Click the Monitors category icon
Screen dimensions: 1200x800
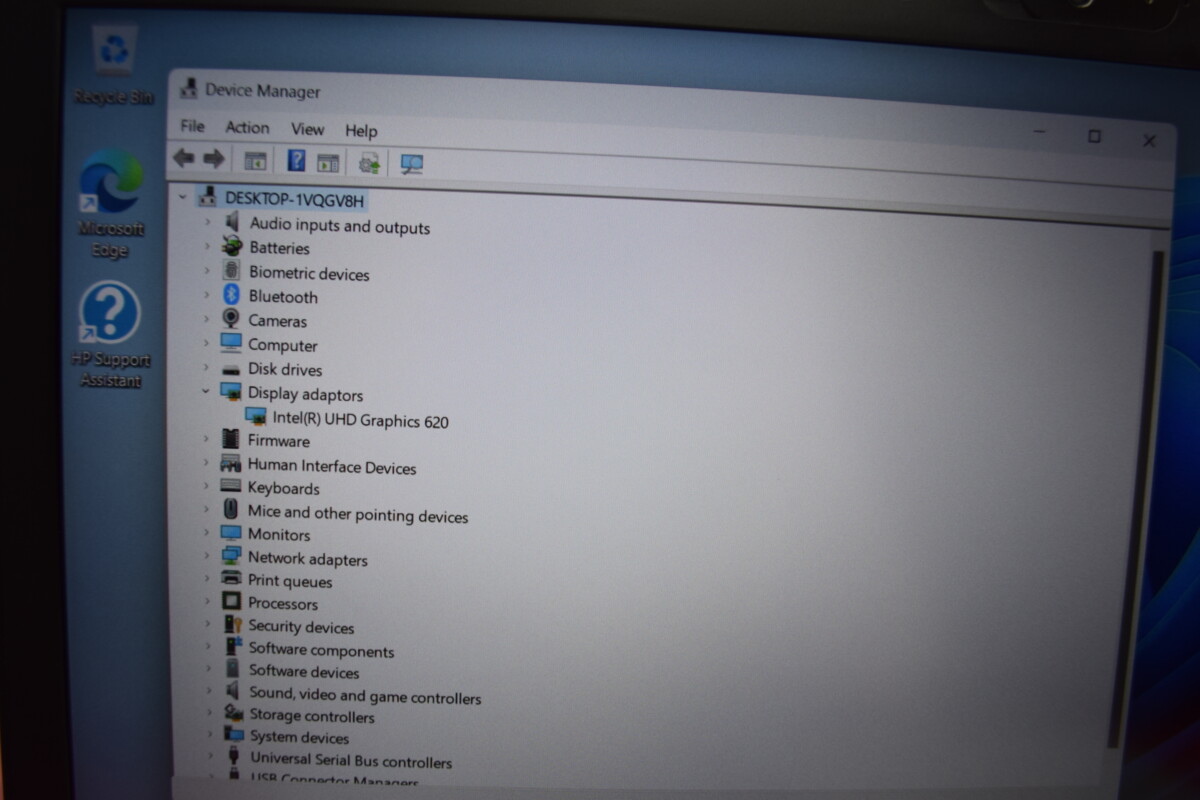tap(231, 534)
